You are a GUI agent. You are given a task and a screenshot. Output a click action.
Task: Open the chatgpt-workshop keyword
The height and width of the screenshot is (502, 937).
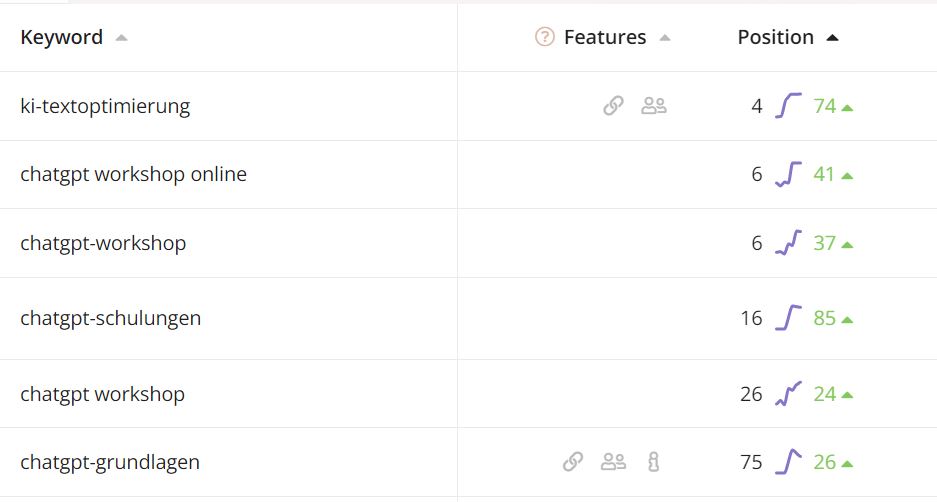103,243
